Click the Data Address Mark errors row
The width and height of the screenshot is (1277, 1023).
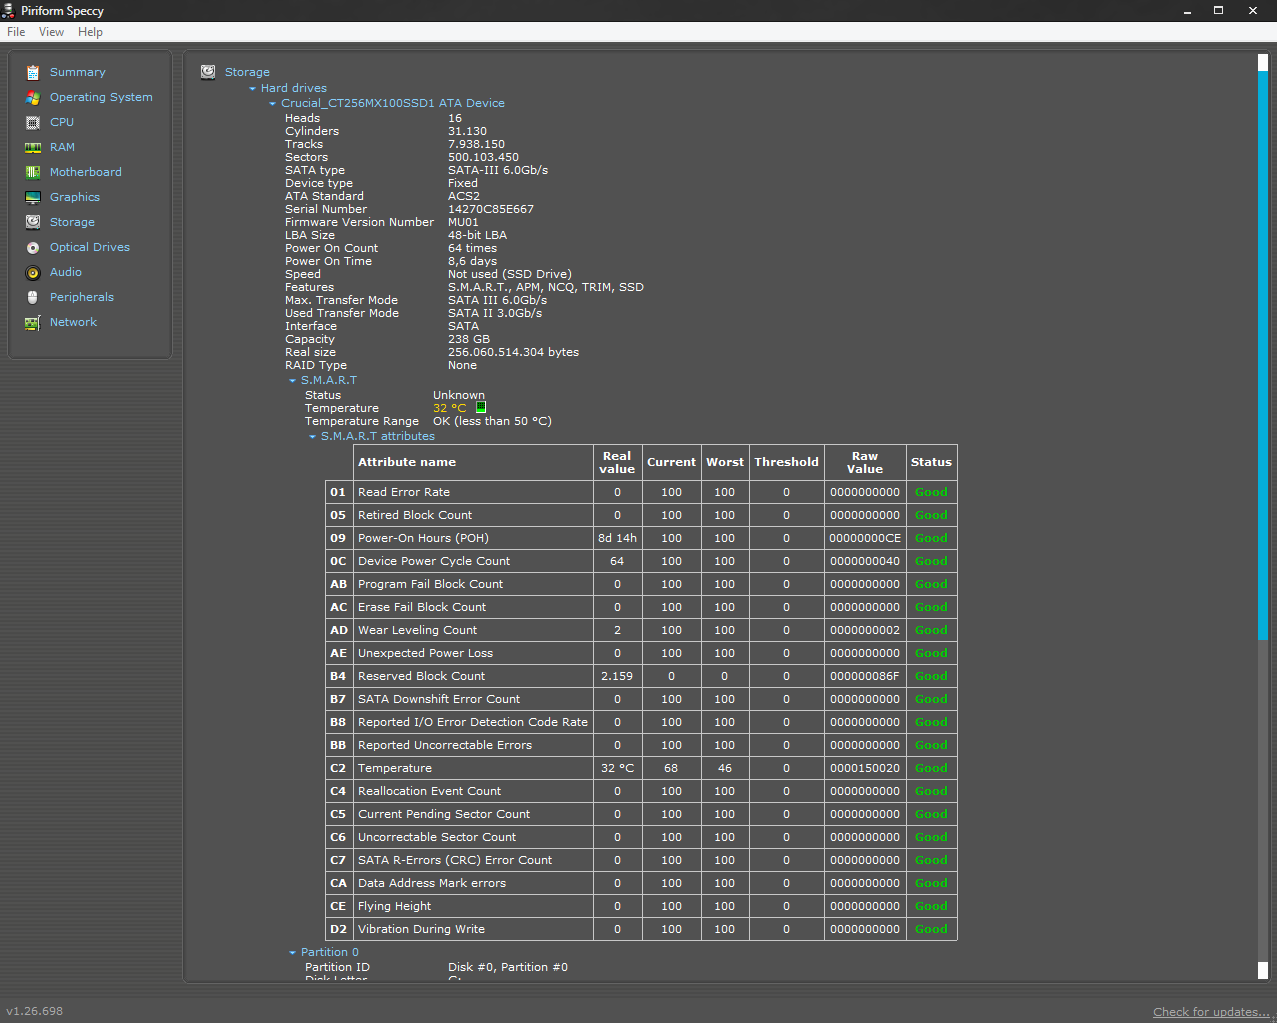point(641,883)
